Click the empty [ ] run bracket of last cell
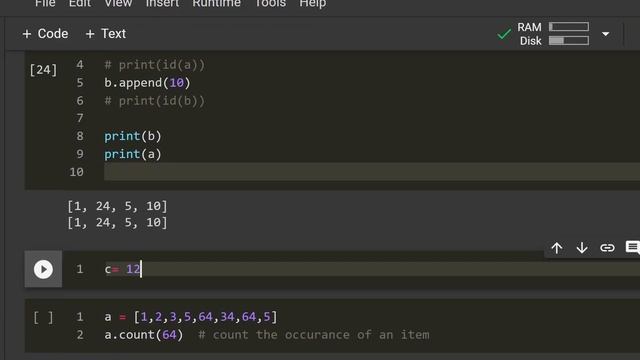 43,317
